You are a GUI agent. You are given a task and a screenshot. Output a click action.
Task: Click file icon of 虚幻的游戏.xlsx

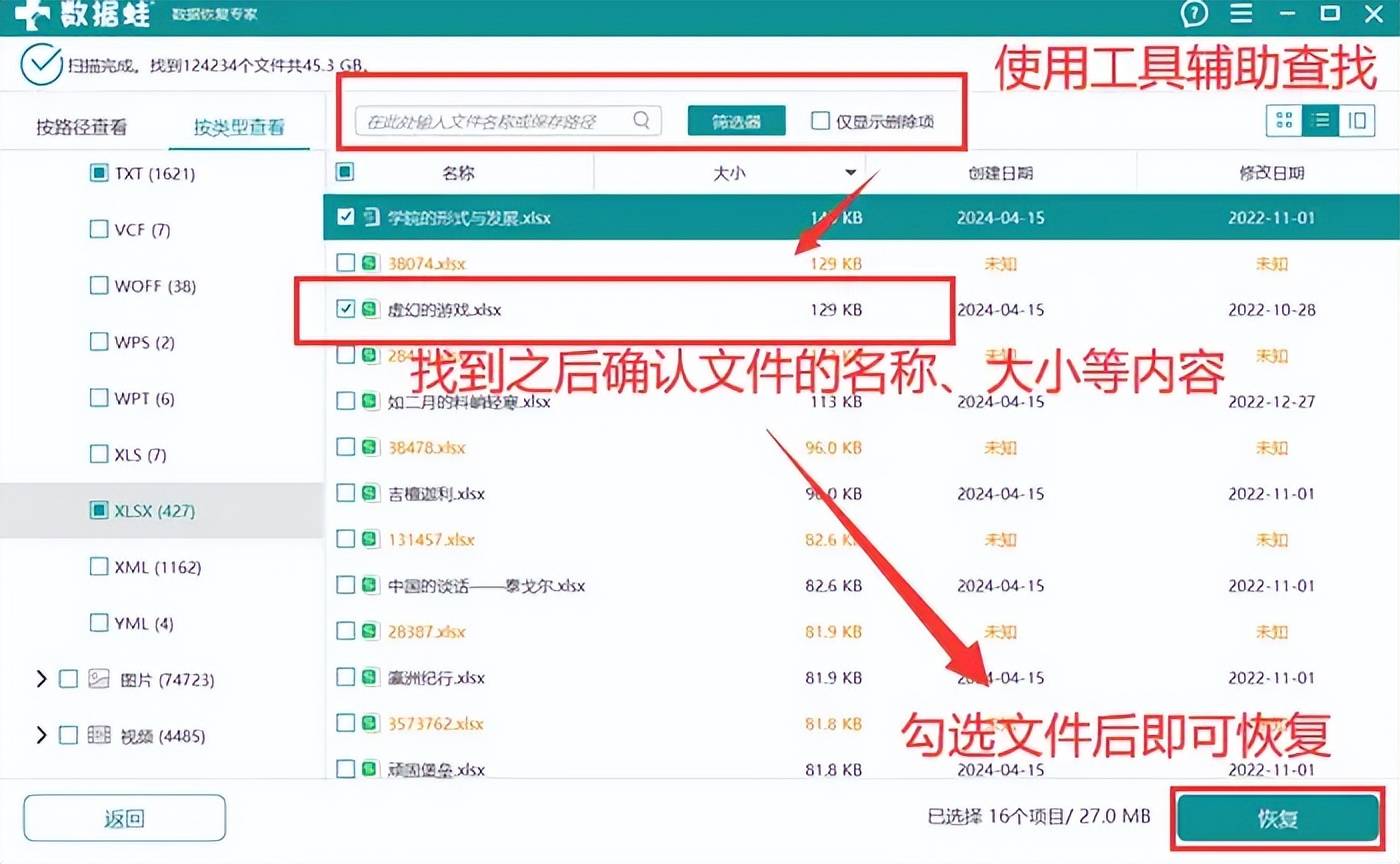pos(370,309)
